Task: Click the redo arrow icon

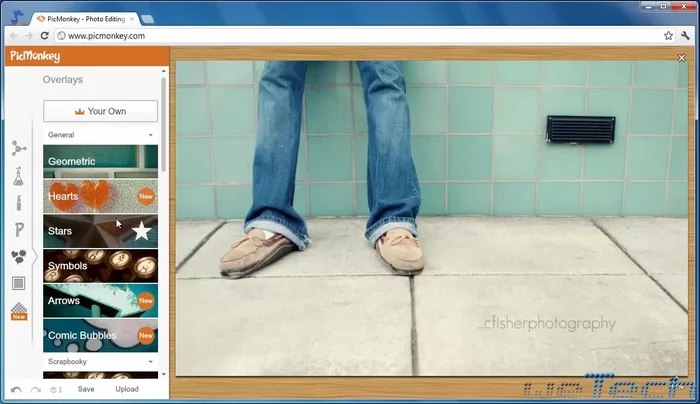Action: coord(36,389)
